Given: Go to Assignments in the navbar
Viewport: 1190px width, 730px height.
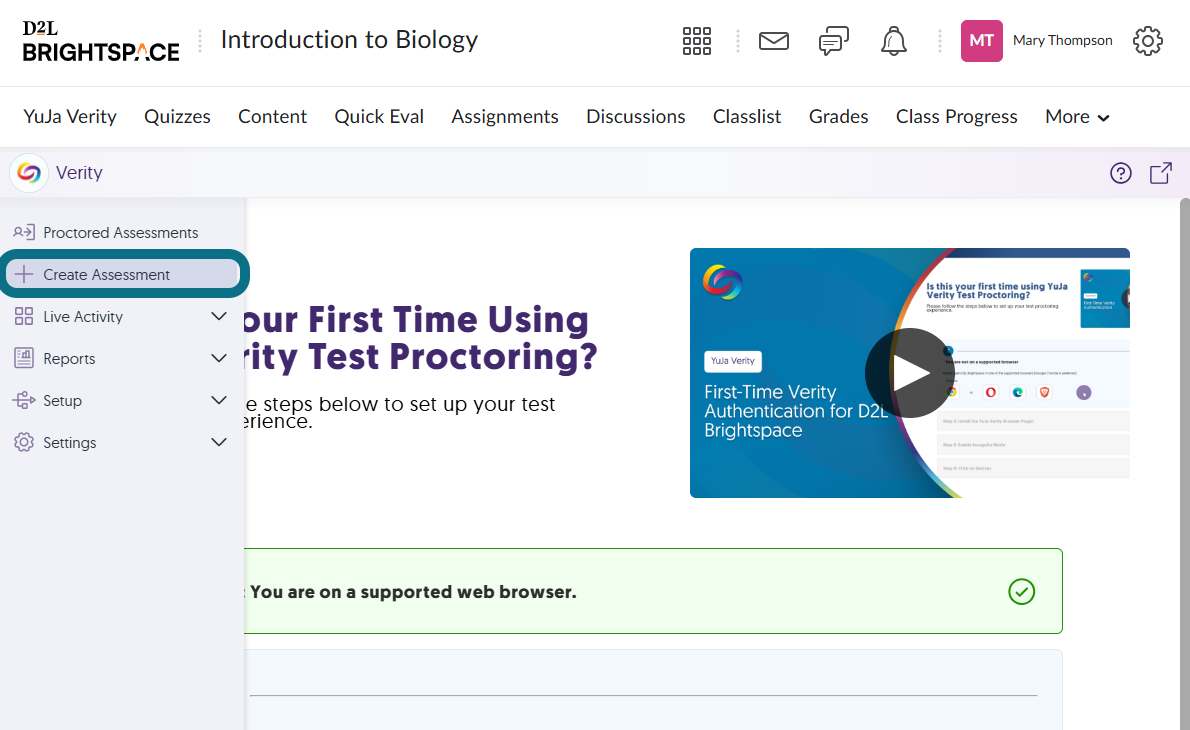Looking at the screenshot, I should click(505, 117).
